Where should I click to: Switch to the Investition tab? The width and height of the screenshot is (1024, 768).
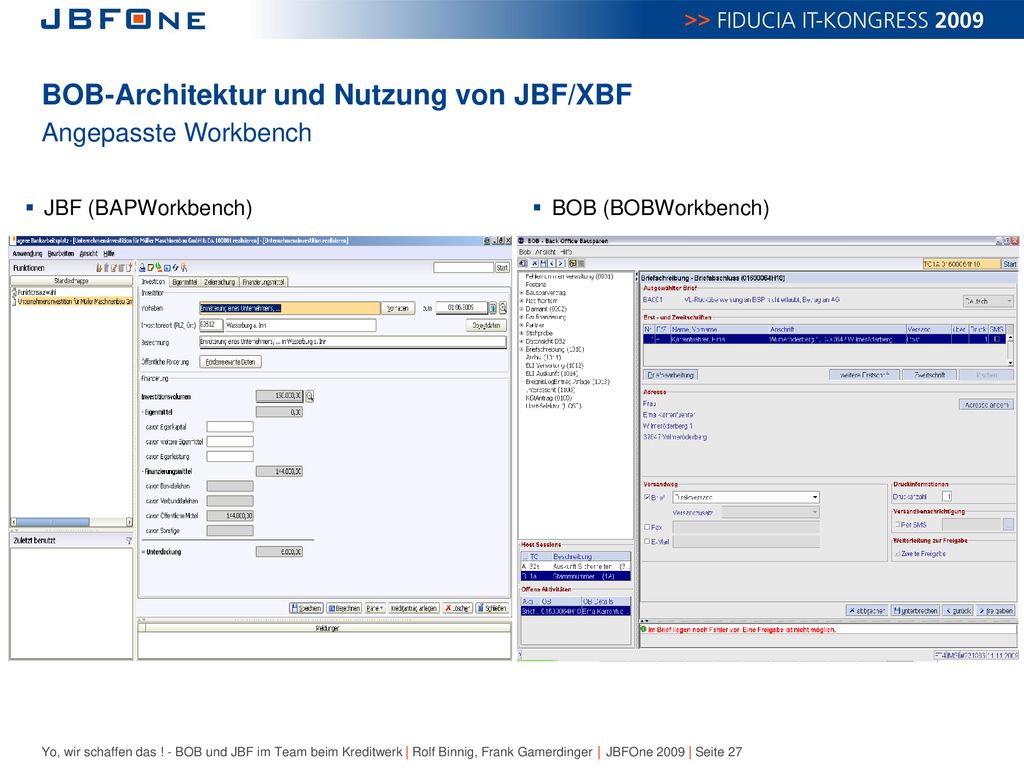pos(153,282)
